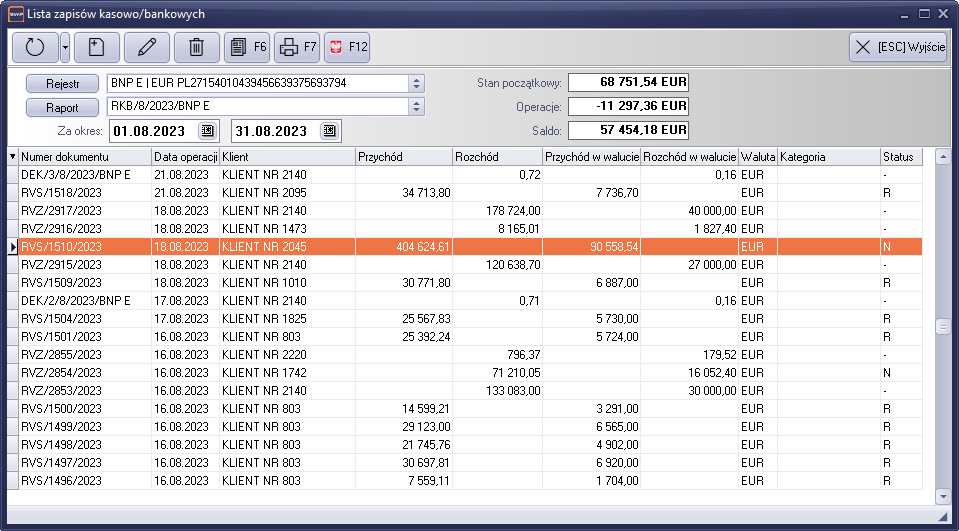This screenshot has height=531, width=959.
Task: Expand the BNP E register dropdown
Action: (x=417, y=83)
